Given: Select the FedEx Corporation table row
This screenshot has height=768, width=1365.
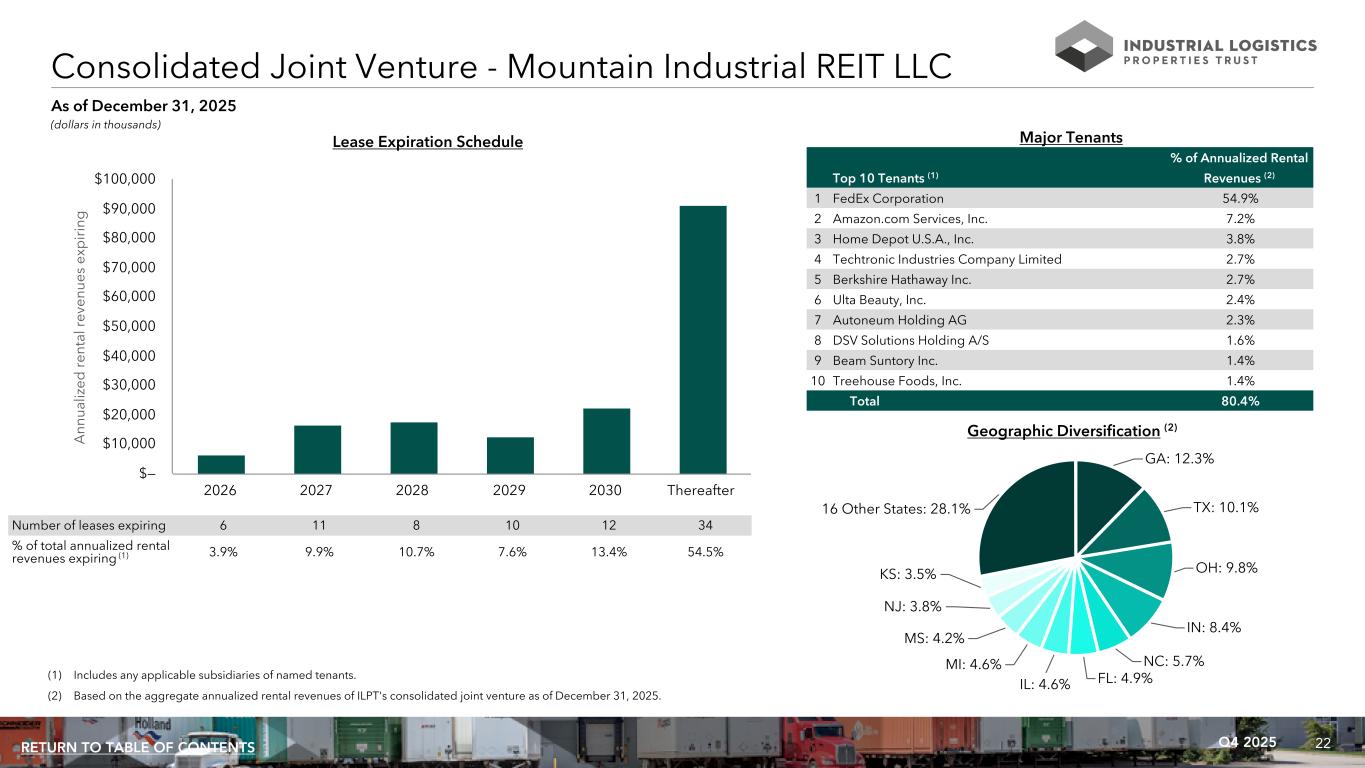Looking at the screenshot, I should [x=1059, y=198].
